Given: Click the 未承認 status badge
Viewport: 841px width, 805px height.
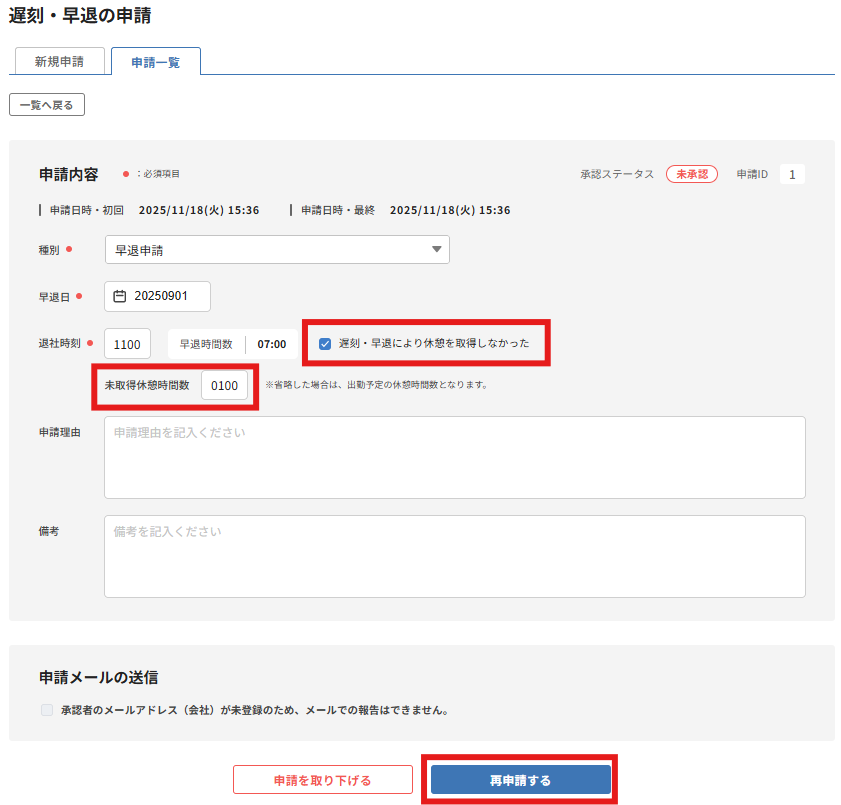Looking at the screenshot, I should click(x=691, y=174).
